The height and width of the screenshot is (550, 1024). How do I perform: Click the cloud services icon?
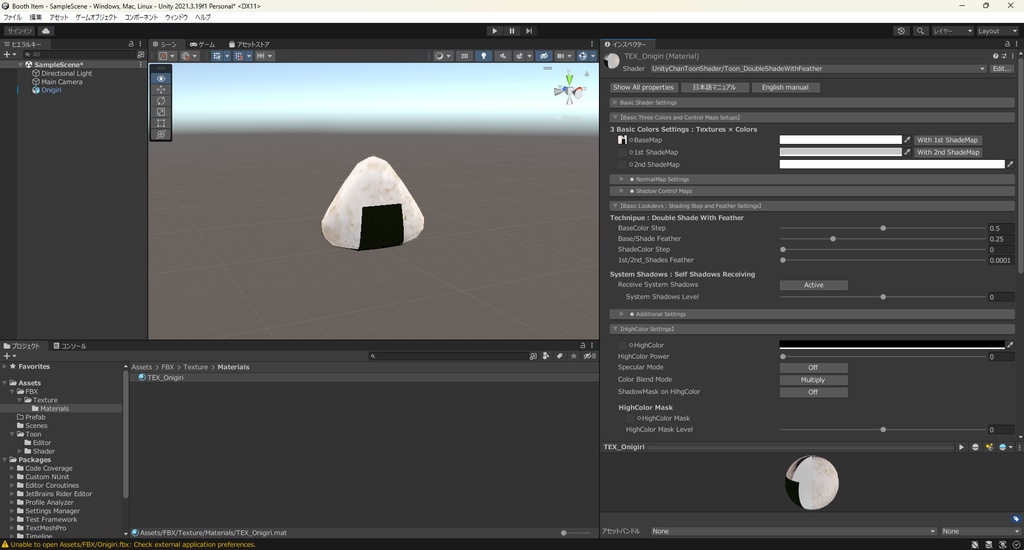pos(46,31)
